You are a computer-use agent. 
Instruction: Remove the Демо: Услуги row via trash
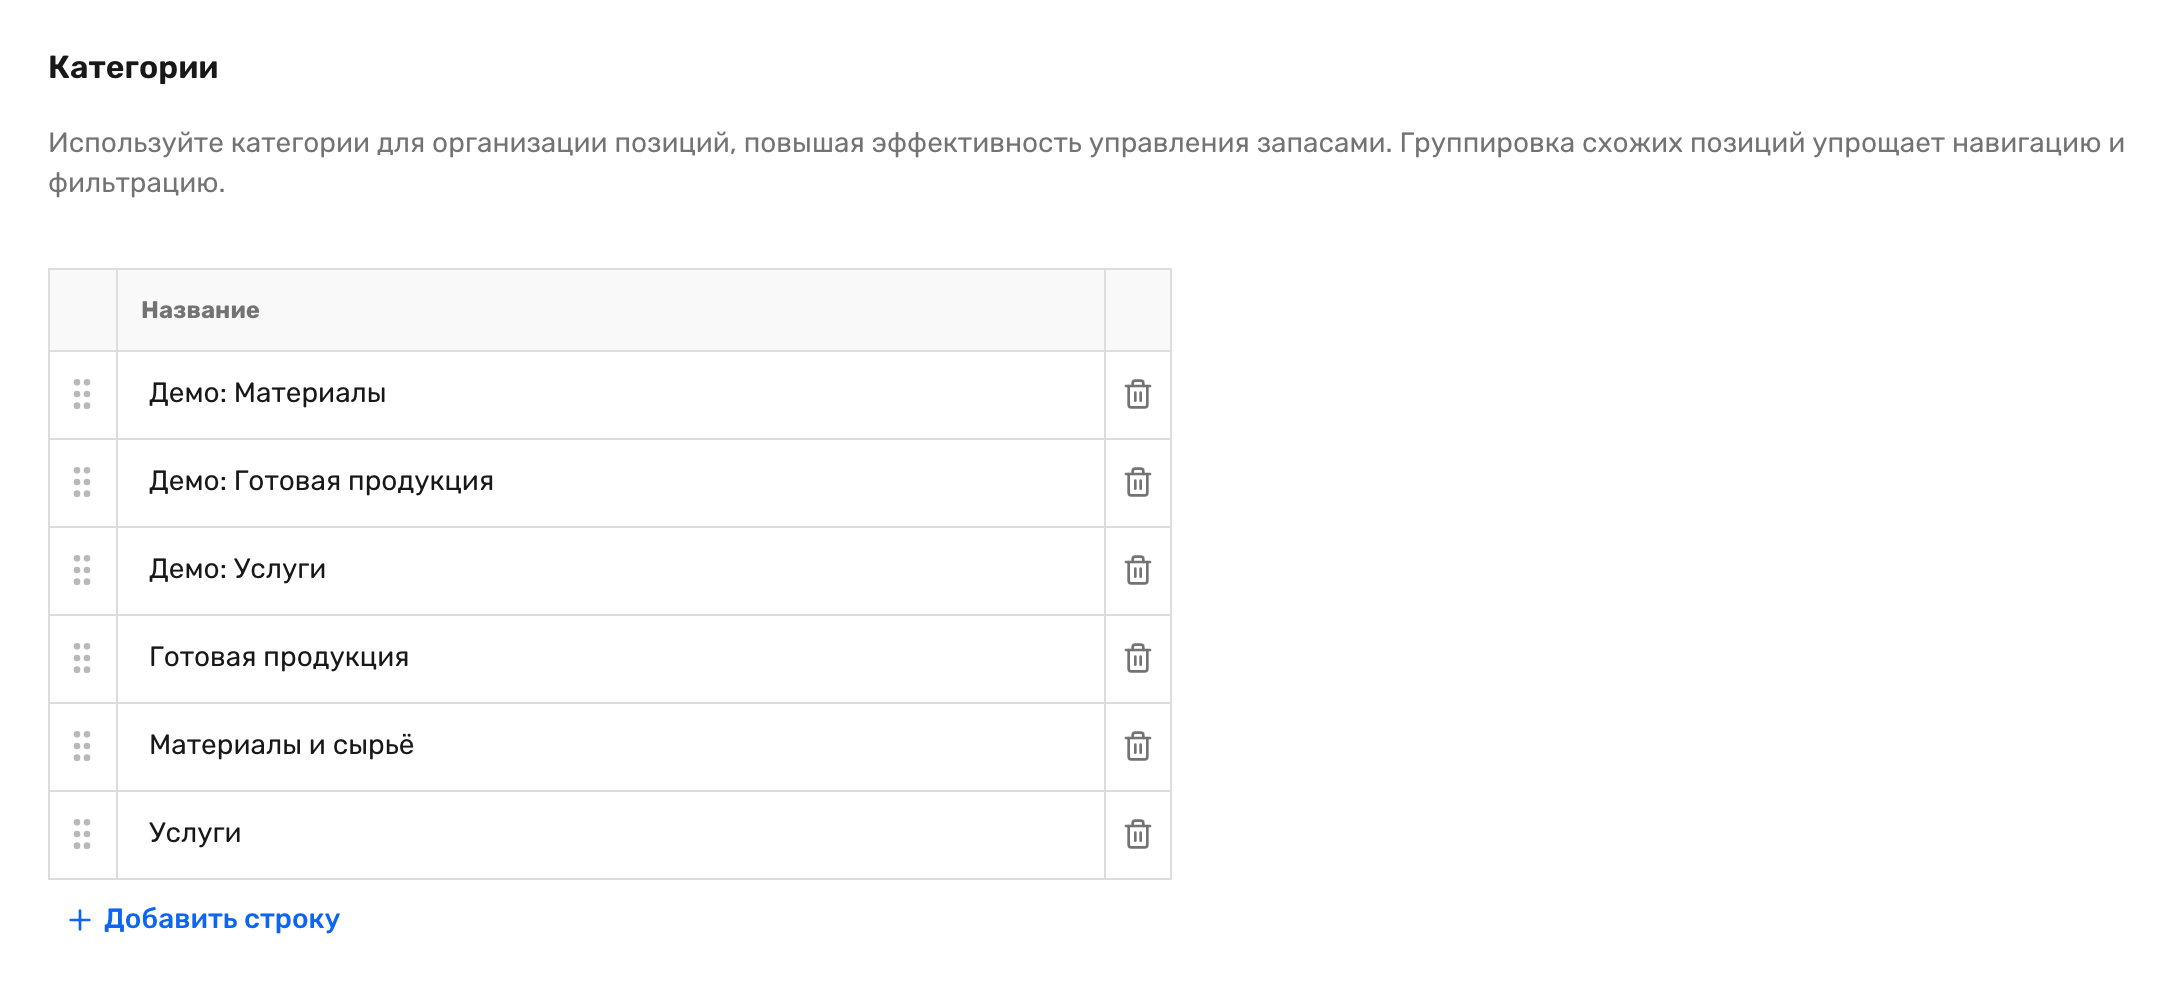tap(1138, 570)
